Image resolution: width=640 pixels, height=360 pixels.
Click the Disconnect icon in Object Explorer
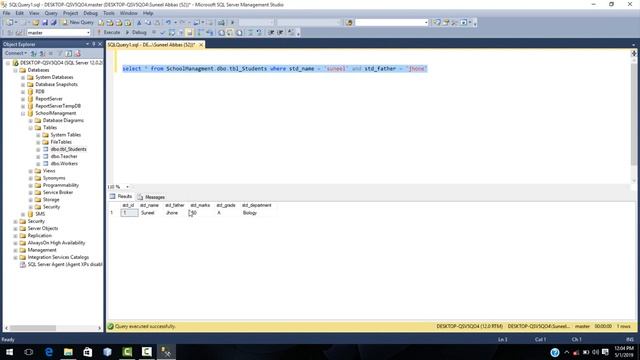pyautogui.click(x=42, y=53)
